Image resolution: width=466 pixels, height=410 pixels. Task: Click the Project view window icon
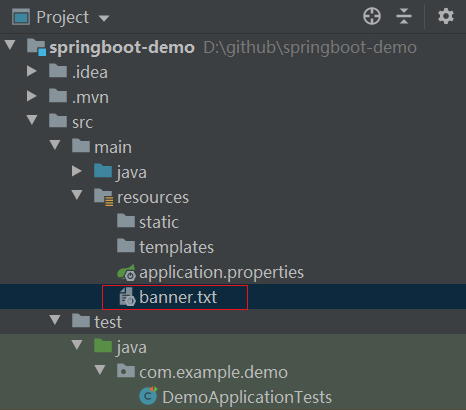[21, 17]
